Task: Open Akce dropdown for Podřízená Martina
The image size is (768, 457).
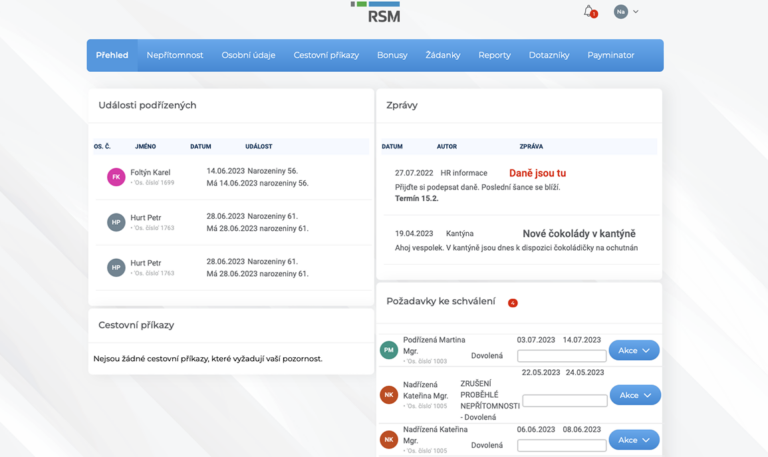Action: pos(634,350)
